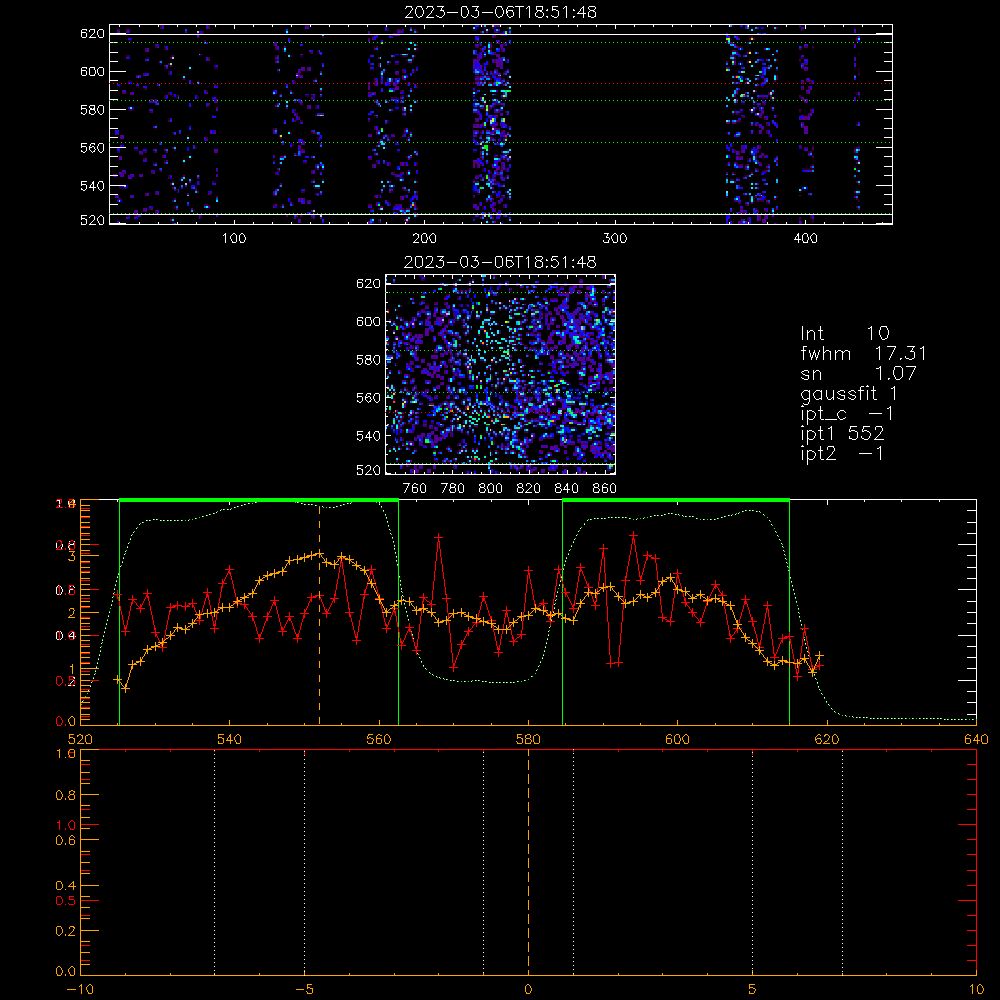Select the 'Int 10' parameter text
The image size is (1000, 1000).
click(x=844, y=333)
